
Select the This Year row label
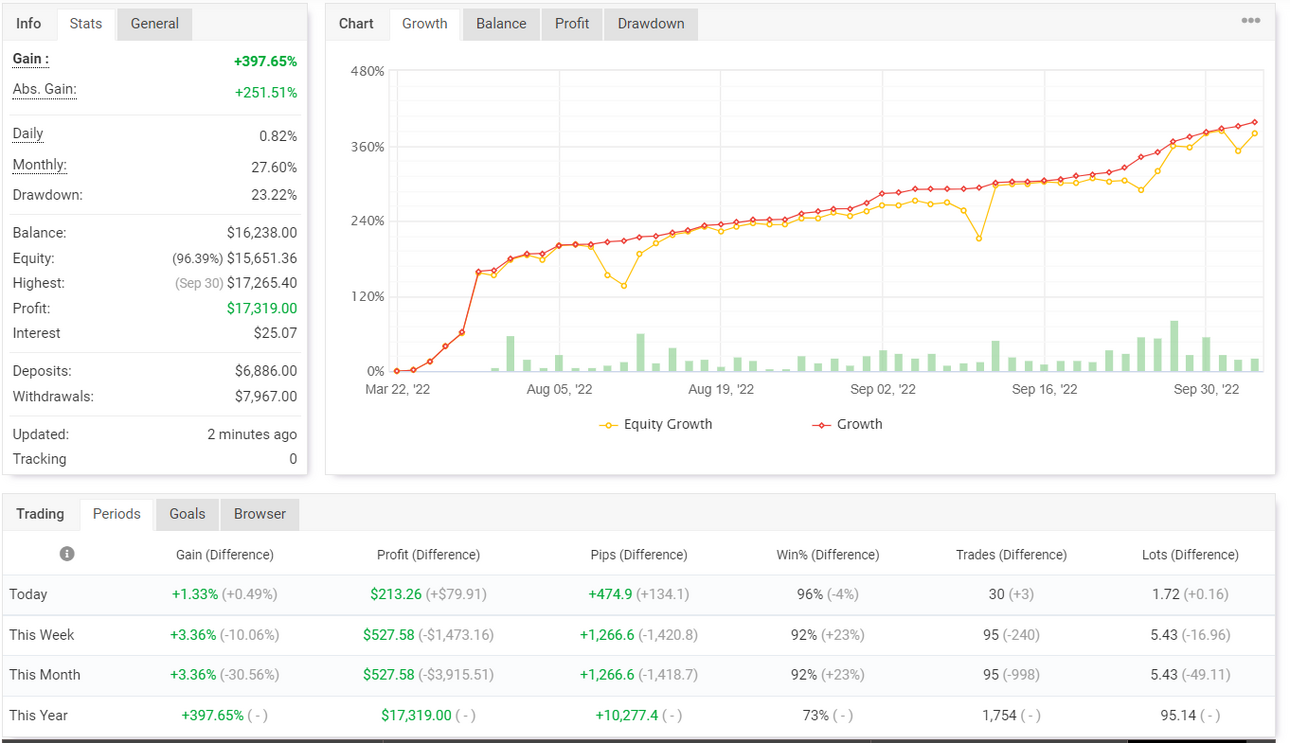coord(38,715)
